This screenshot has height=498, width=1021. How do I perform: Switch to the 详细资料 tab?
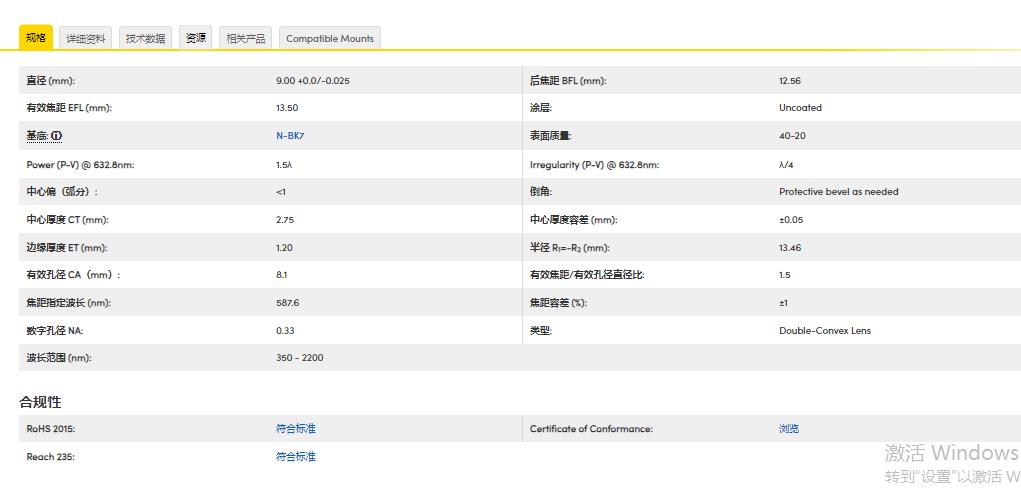pos(86,39)
